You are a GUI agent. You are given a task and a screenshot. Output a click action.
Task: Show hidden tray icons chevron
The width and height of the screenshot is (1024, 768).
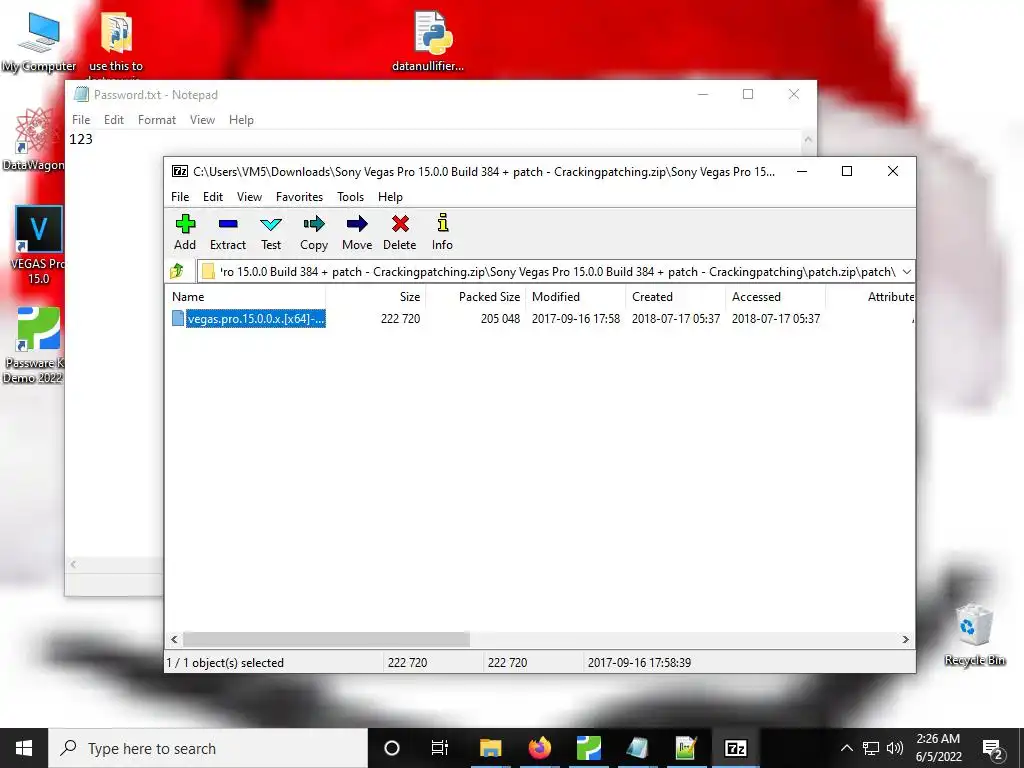(x=846, y=748)
